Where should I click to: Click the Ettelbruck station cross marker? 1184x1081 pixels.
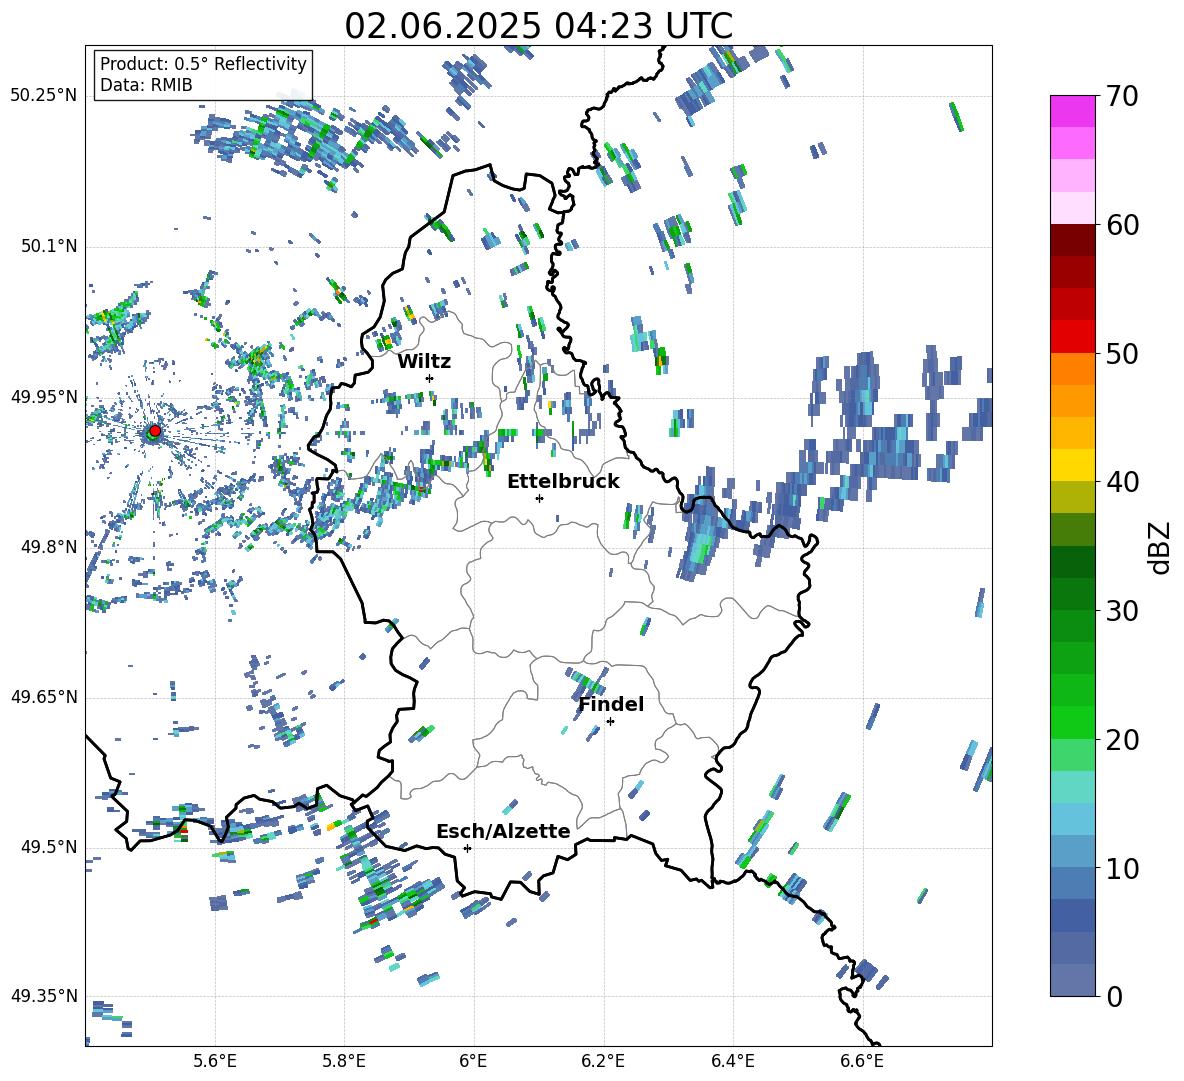point(539,498)
